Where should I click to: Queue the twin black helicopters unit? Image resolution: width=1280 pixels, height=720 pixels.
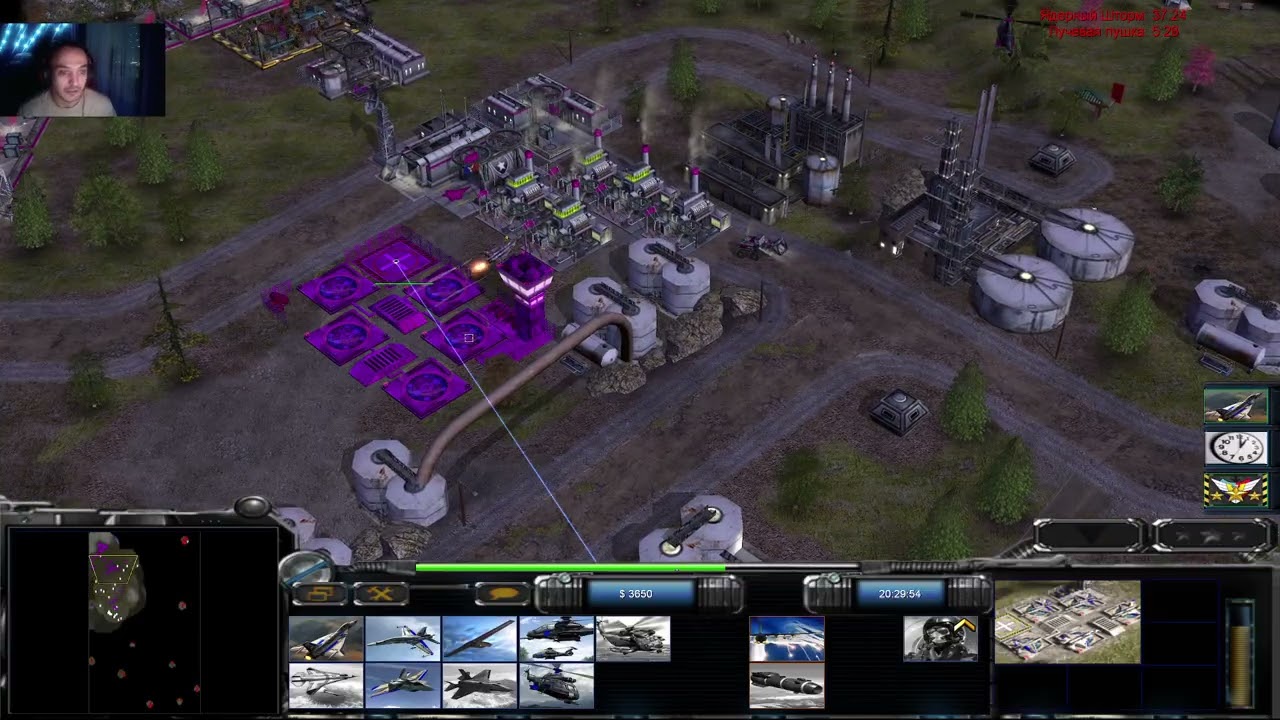[x=556, y=639]
